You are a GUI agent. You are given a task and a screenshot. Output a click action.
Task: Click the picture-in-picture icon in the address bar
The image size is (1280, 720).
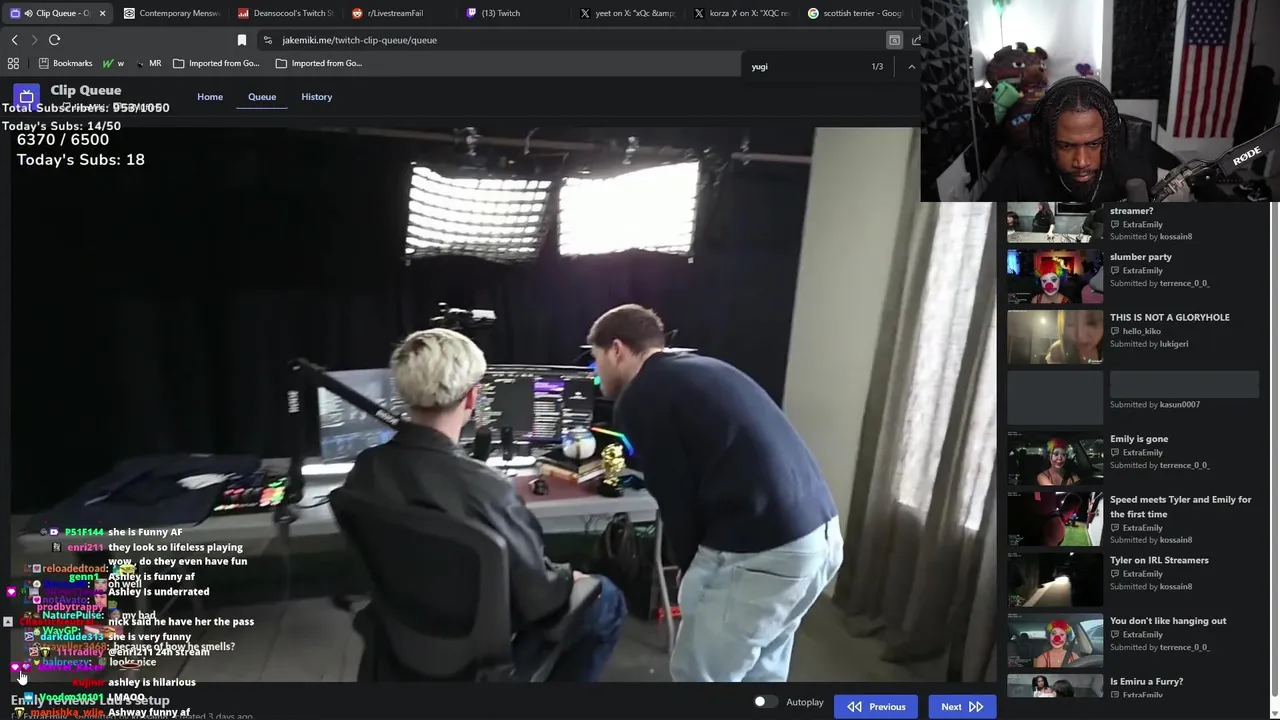[x=894, y=40]
